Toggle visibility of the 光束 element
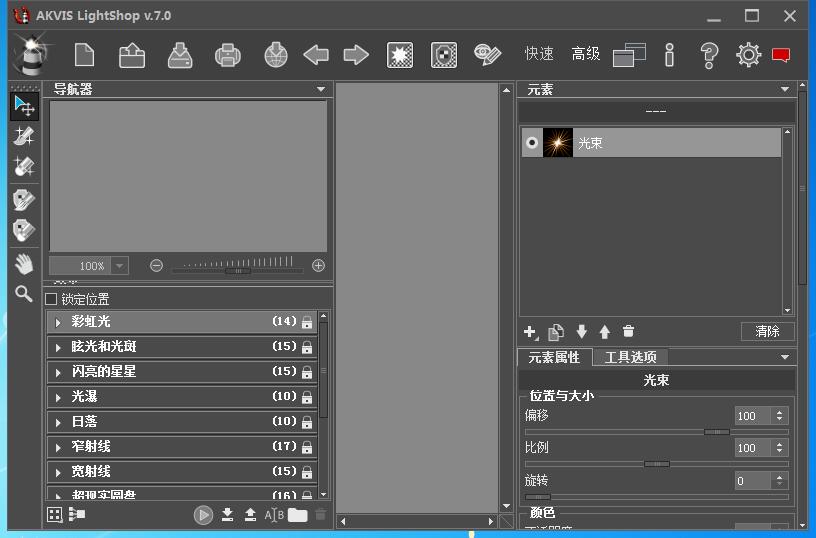Screen dimensions: 816x538 point(532,143)
